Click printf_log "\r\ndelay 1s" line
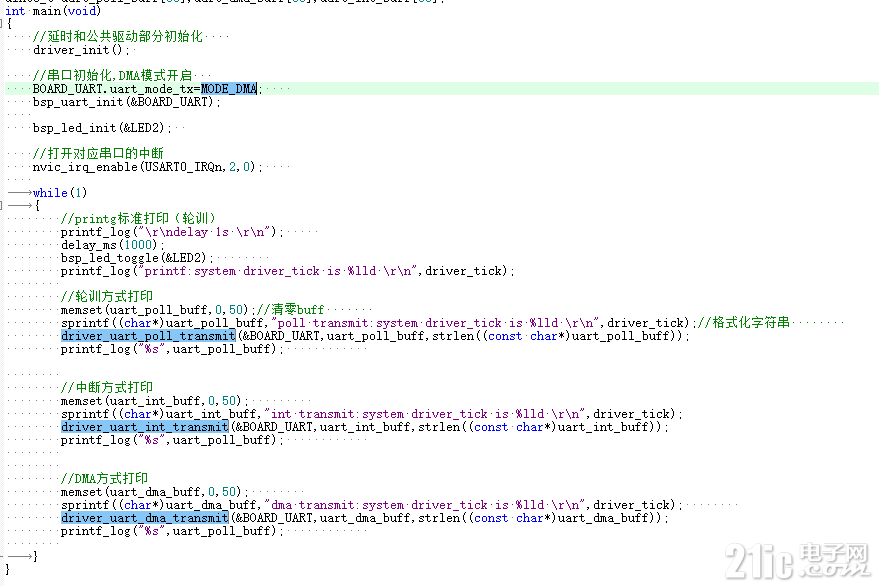The height and width of the screenshot is (586, 879). (x=172, y=232)
